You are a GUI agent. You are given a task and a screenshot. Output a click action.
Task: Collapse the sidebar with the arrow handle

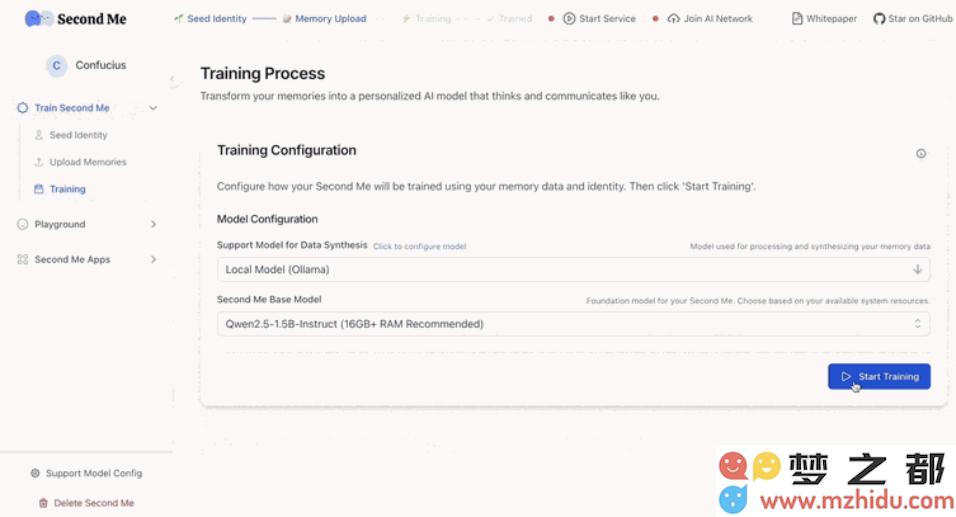(x=173, y=79)
